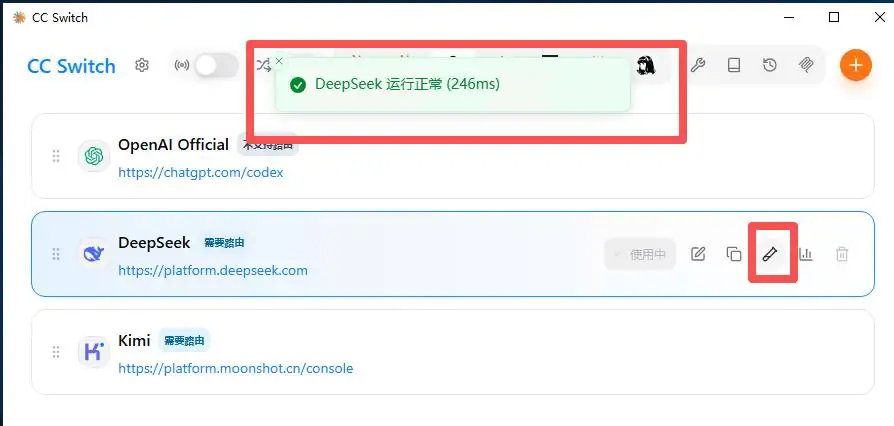
Task: Add a new provider with orange plus
Action: point(855,65)
